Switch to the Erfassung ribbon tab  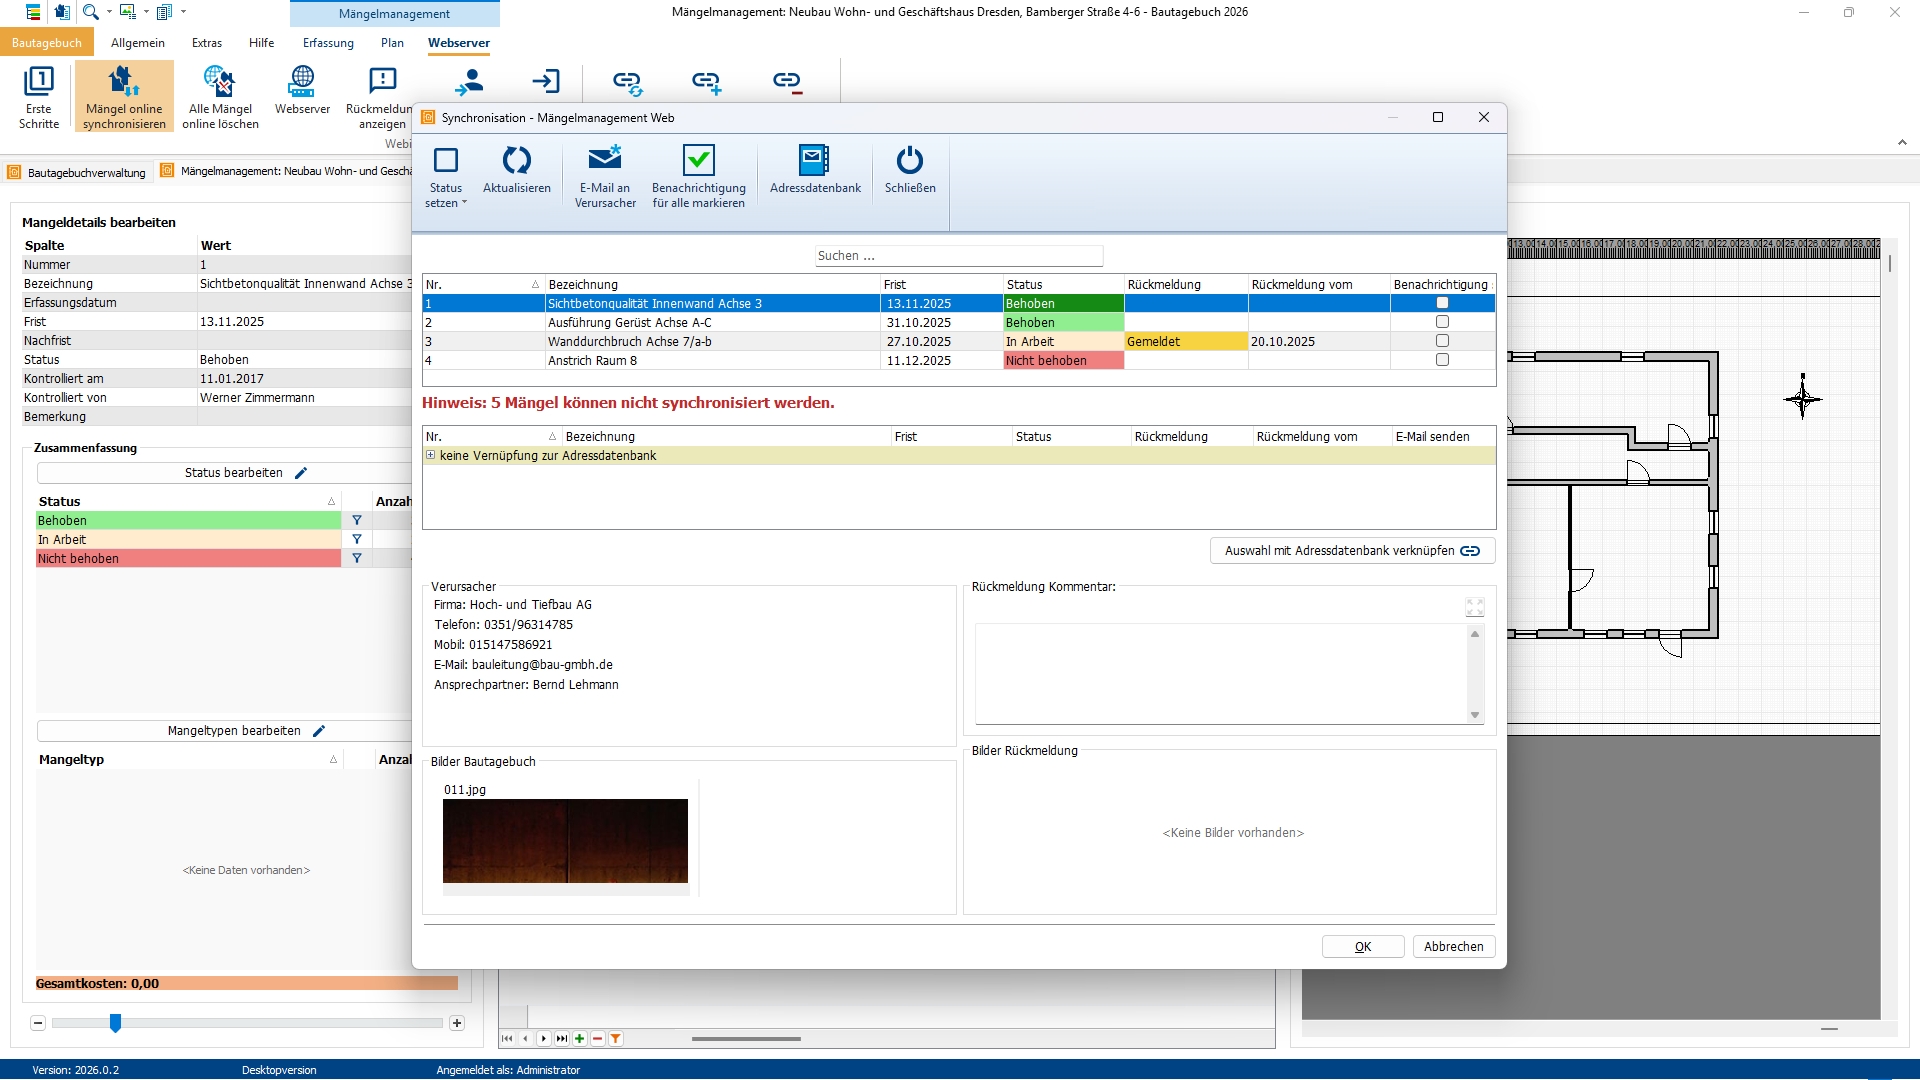coord(328,43)
